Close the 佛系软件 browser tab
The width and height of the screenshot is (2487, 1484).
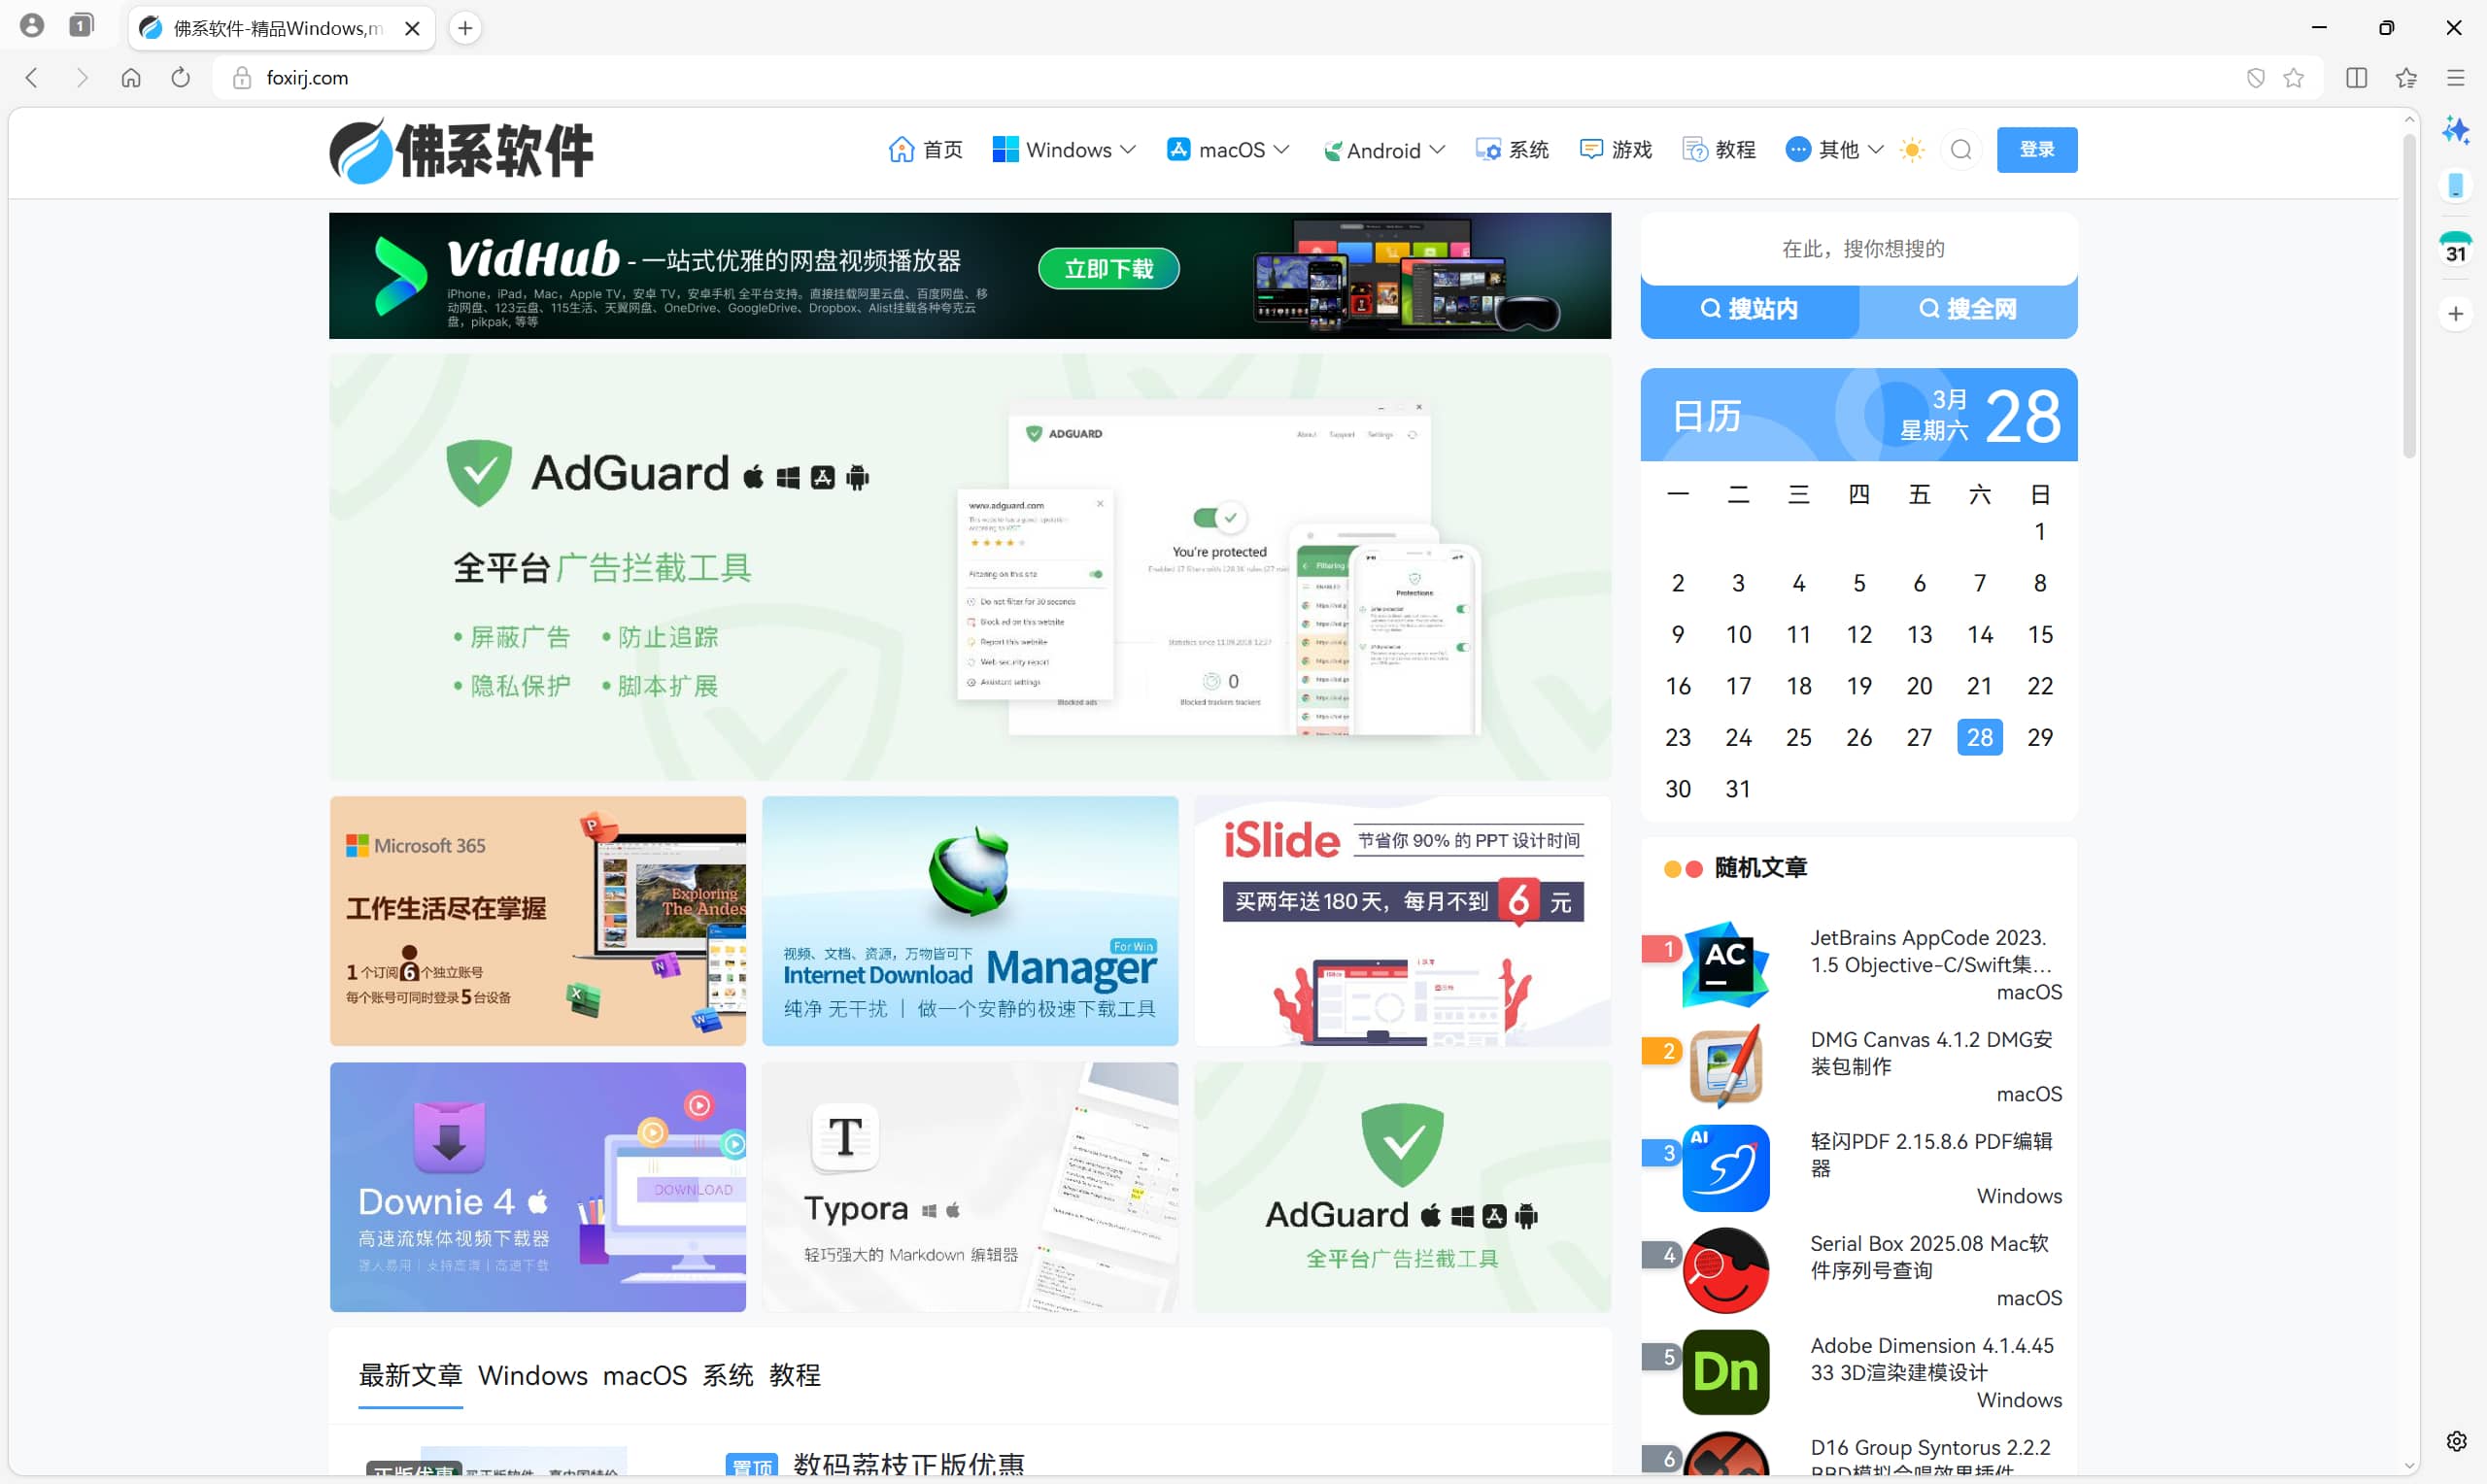tap(412, 28)
